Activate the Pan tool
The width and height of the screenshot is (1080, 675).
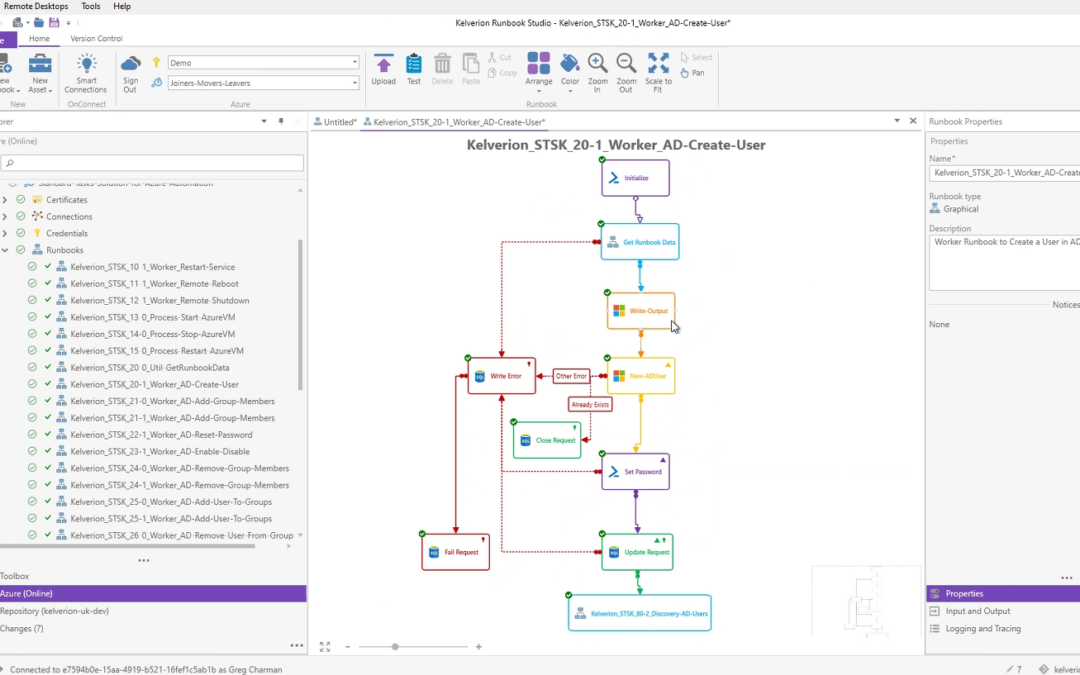692,72
